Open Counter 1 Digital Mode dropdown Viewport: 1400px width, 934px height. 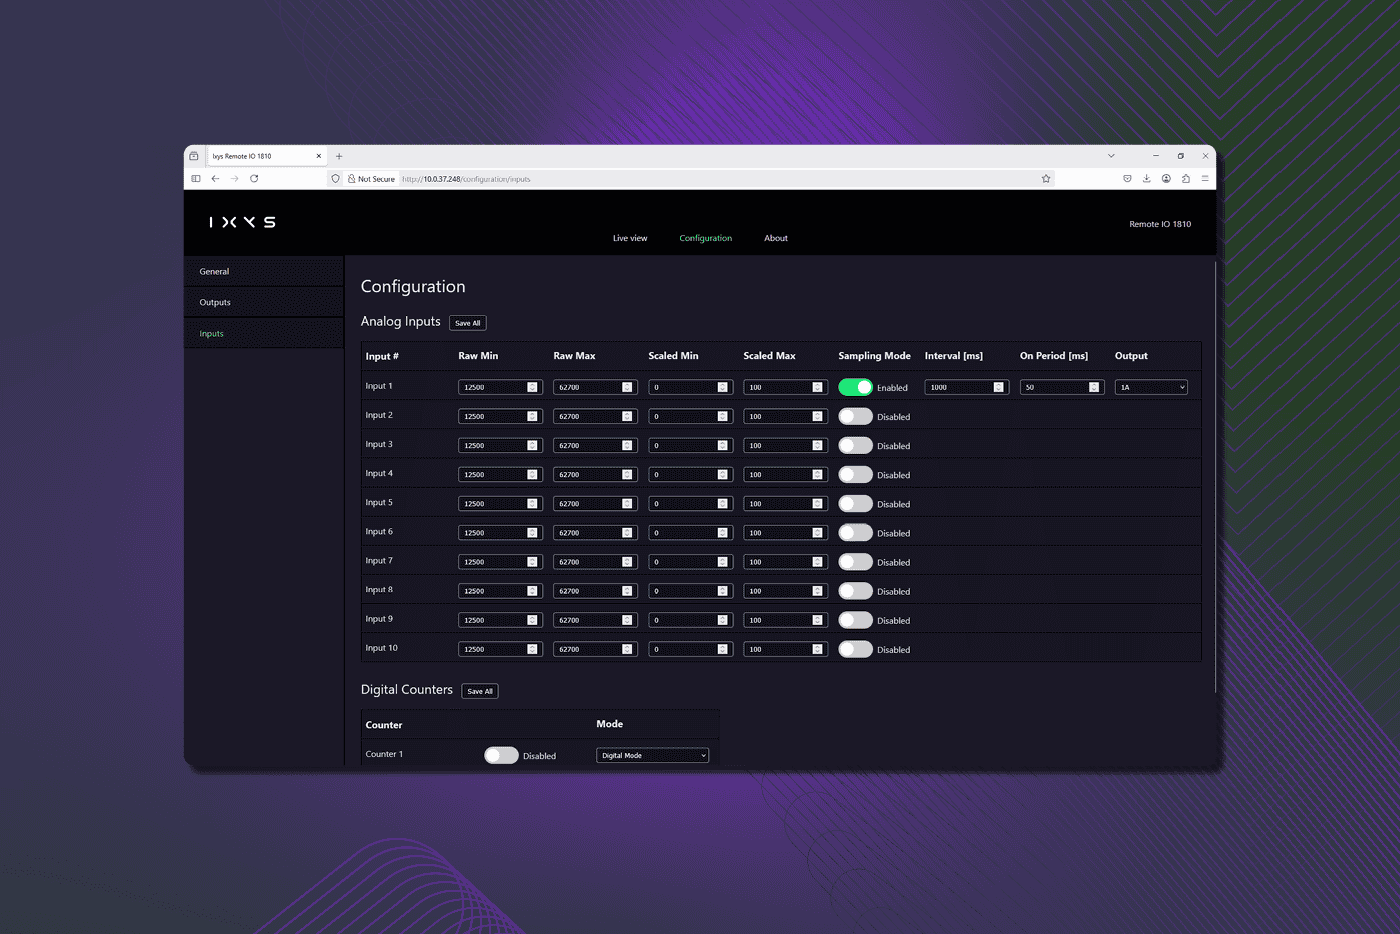click(x=652, y=756)
